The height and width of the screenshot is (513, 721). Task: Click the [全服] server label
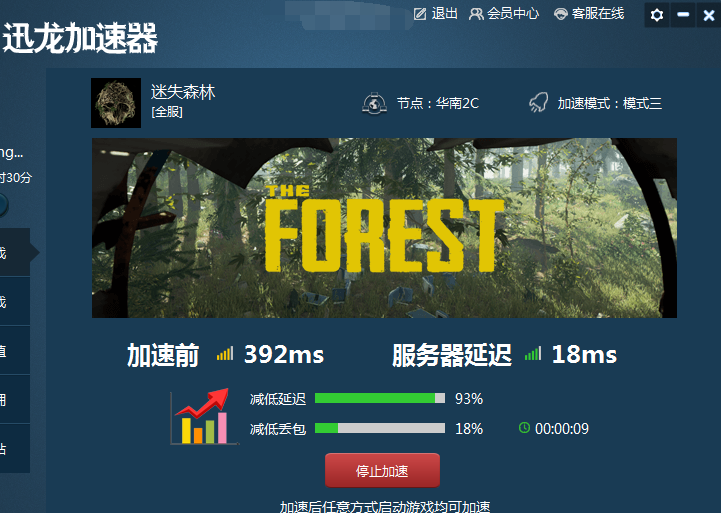coord(167,112)
